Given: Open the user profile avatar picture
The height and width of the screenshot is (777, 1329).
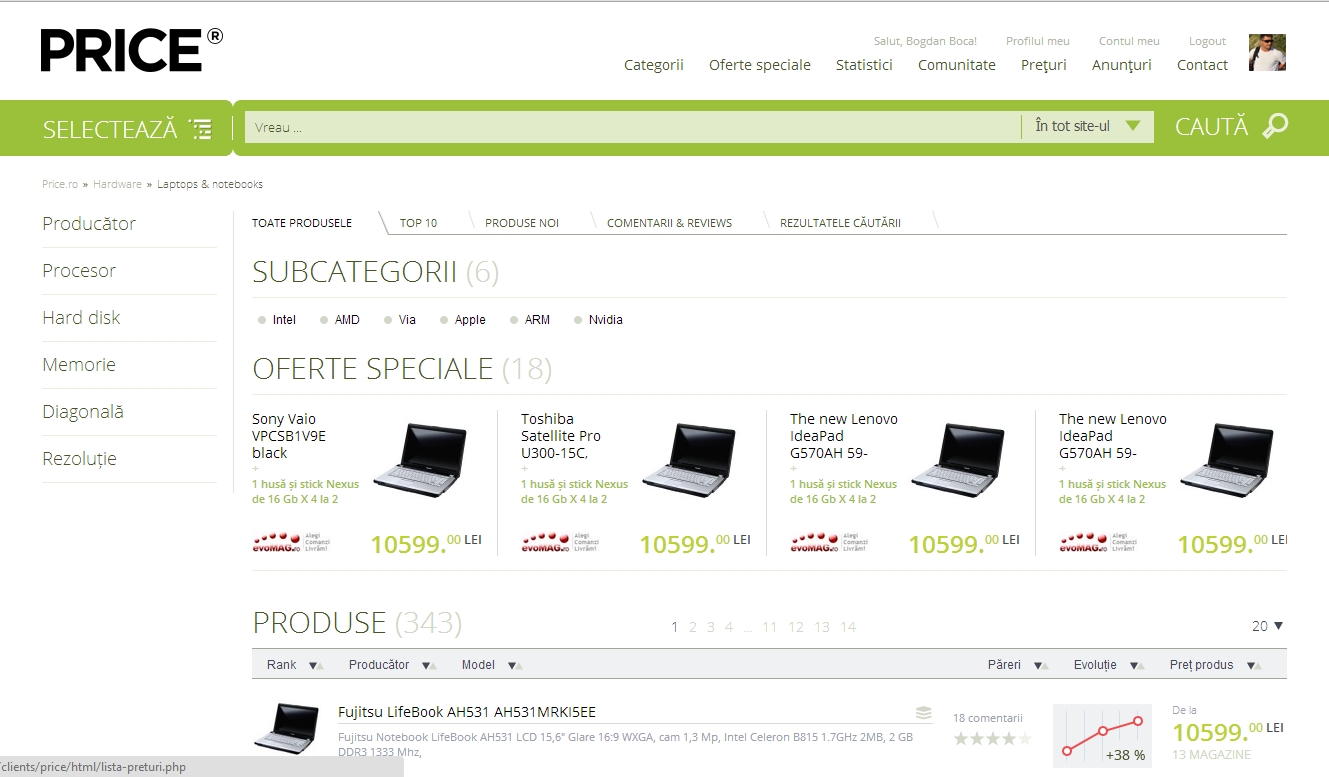Looking at the screenshot, I should point(1267,53).
